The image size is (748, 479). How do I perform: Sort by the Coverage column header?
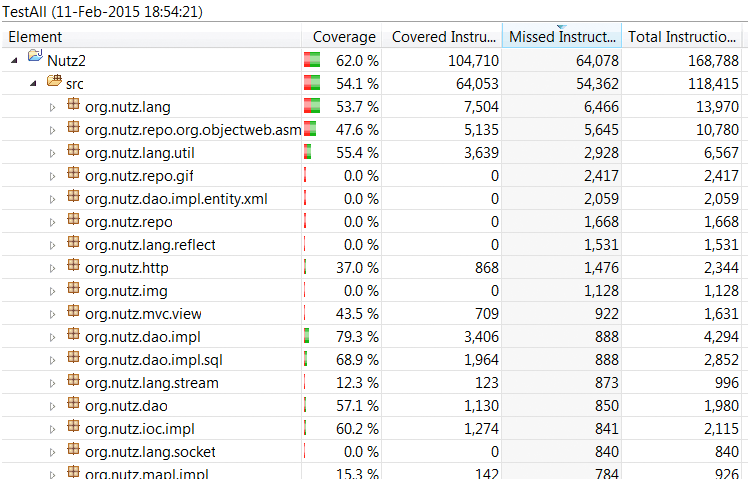[x=344, y=37]
